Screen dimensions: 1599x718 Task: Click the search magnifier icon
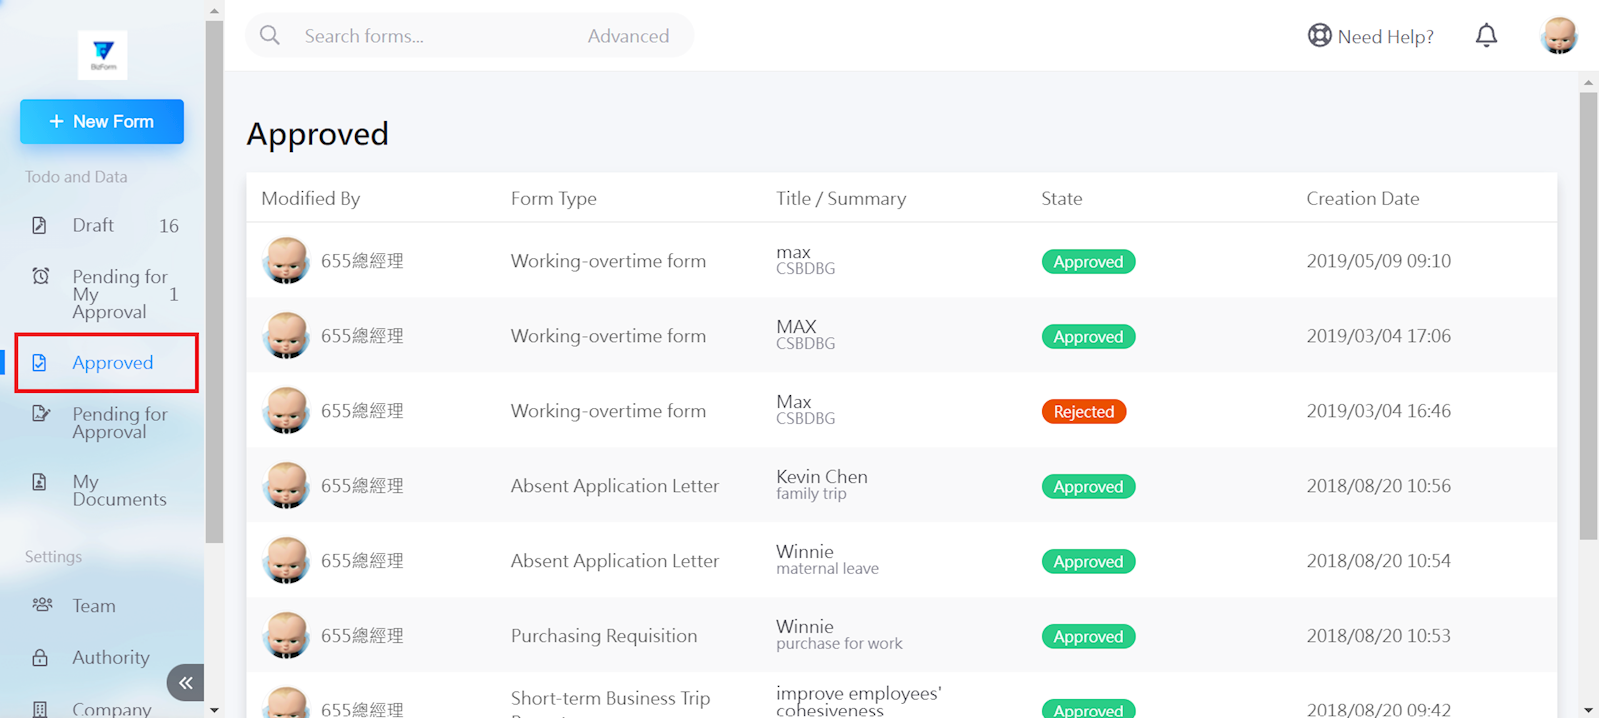[270, 36]
